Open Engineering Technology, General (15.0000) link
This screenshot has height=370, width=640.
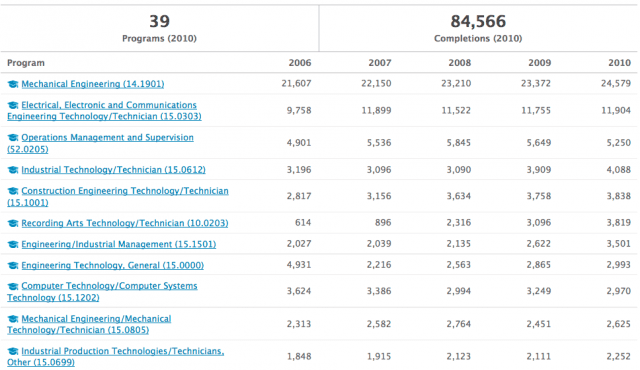coord(113,266)
